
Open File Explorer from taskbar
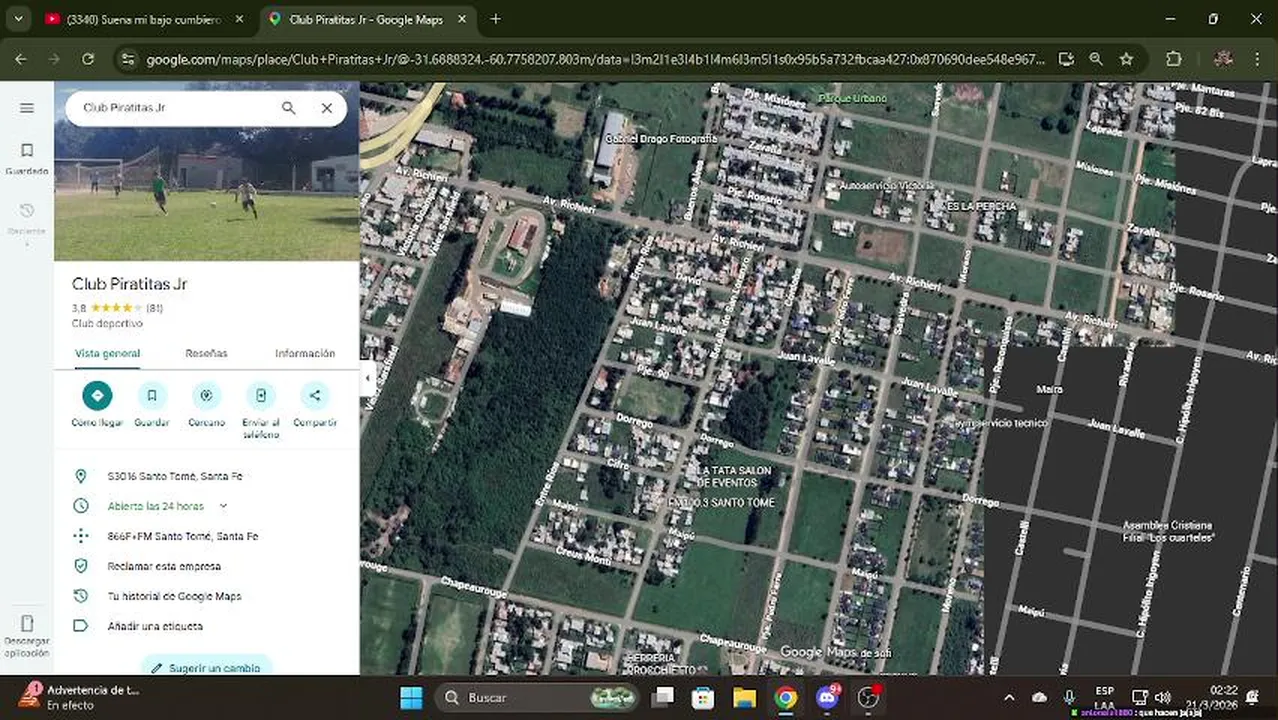tap(744, 697)
